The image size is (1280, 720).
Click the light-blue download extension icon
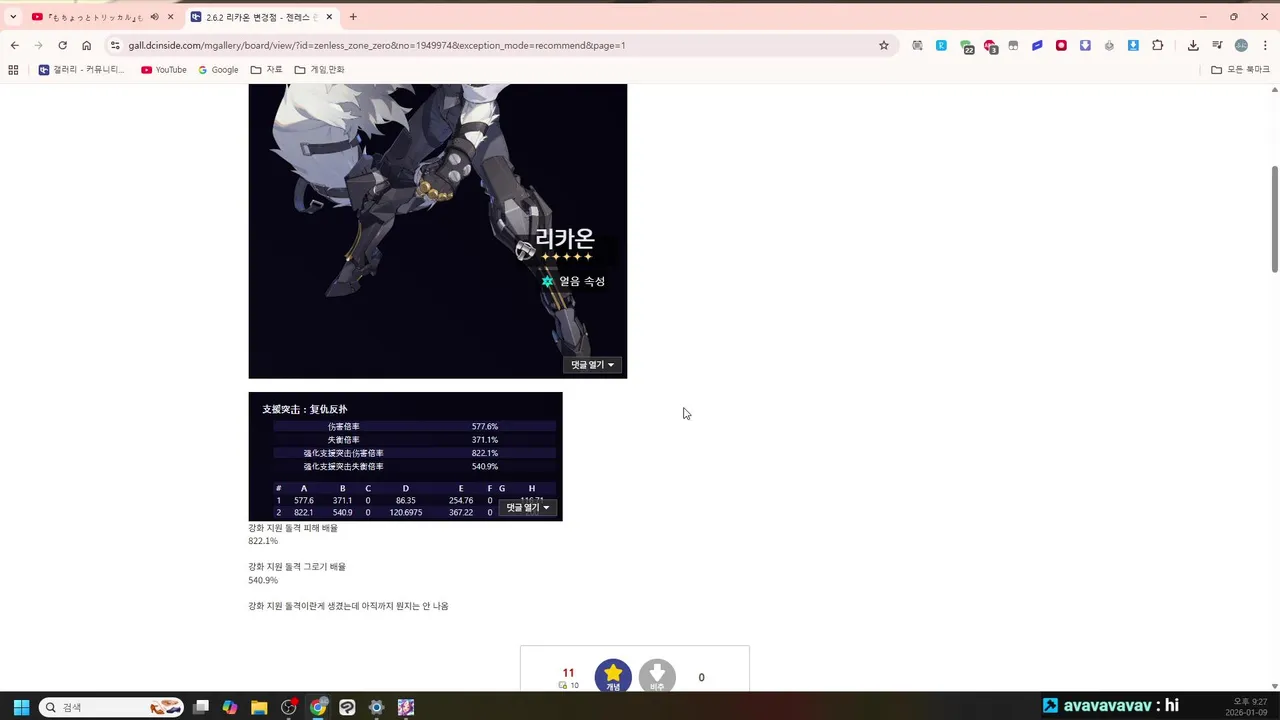pyautogui.click(x=1133, y=45)
